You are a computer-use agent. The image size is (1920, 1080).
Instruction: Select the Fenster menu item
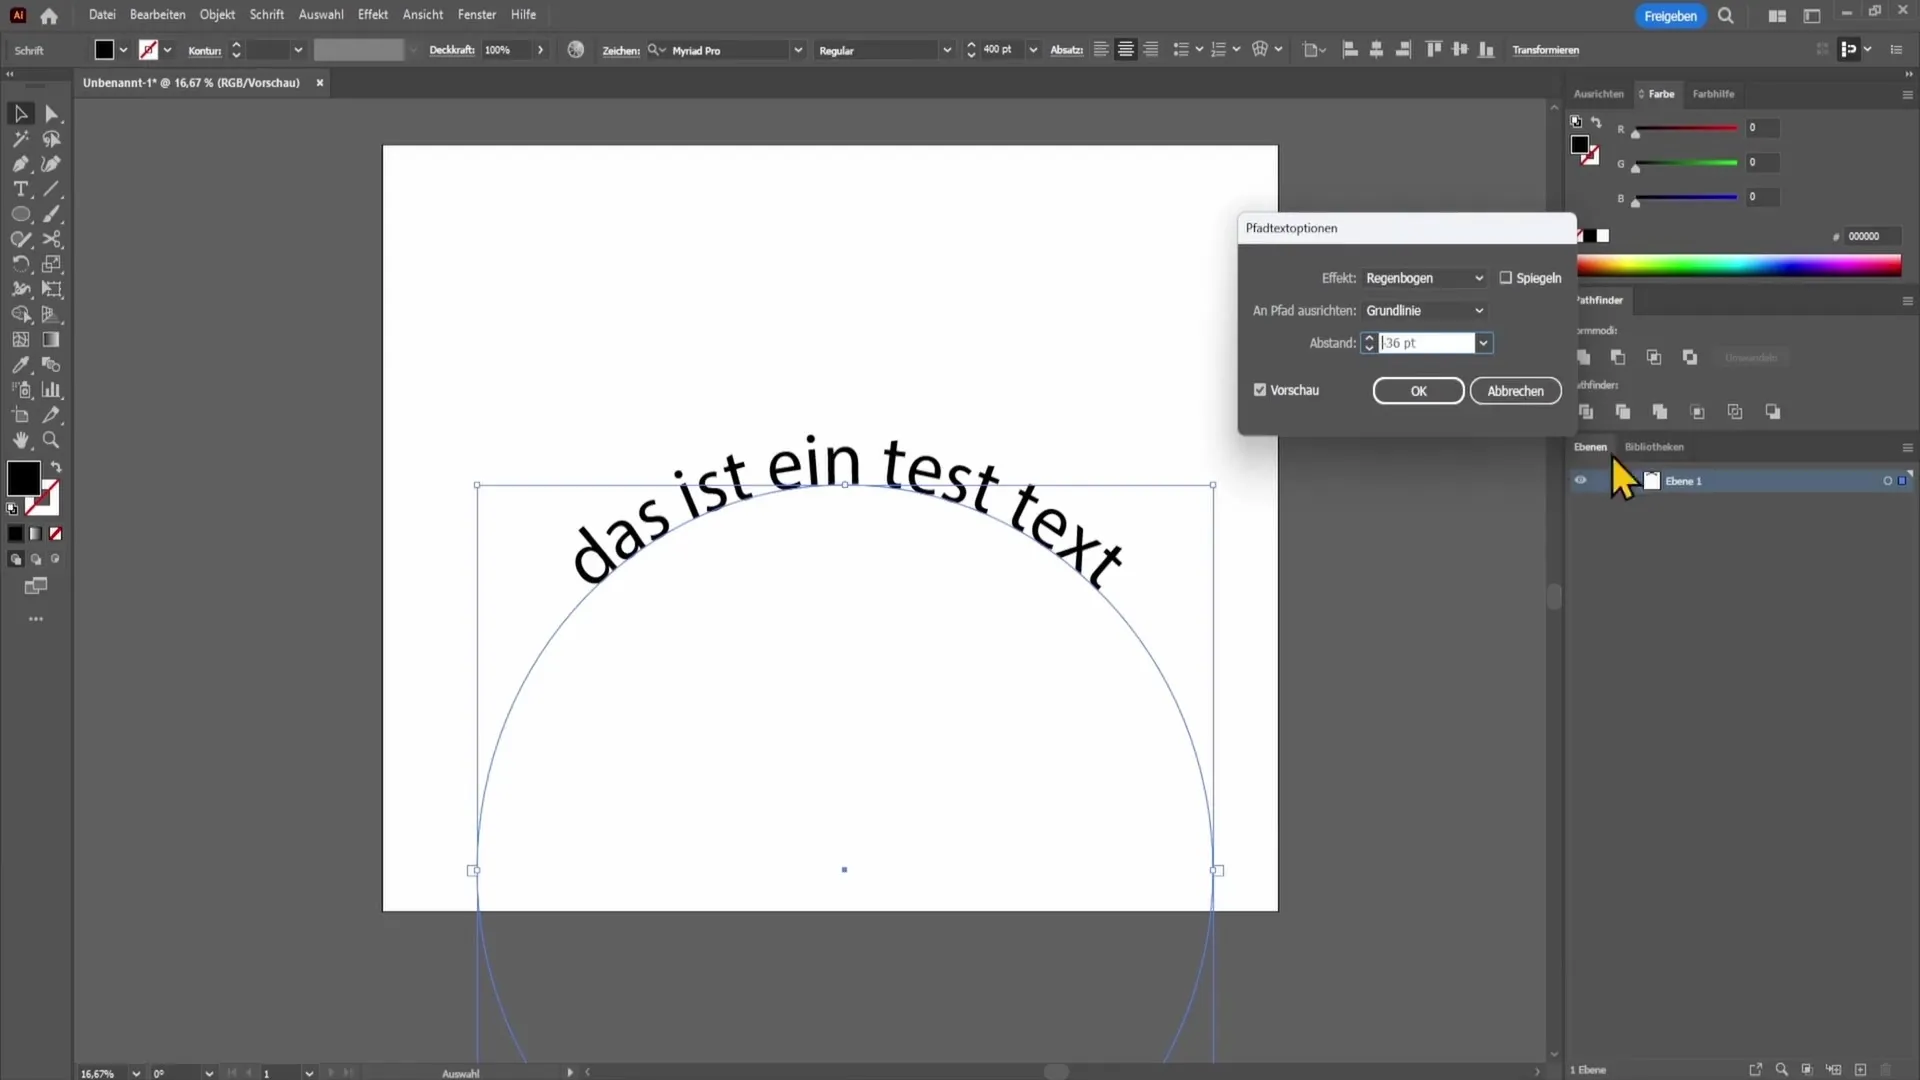coord(479,15)
